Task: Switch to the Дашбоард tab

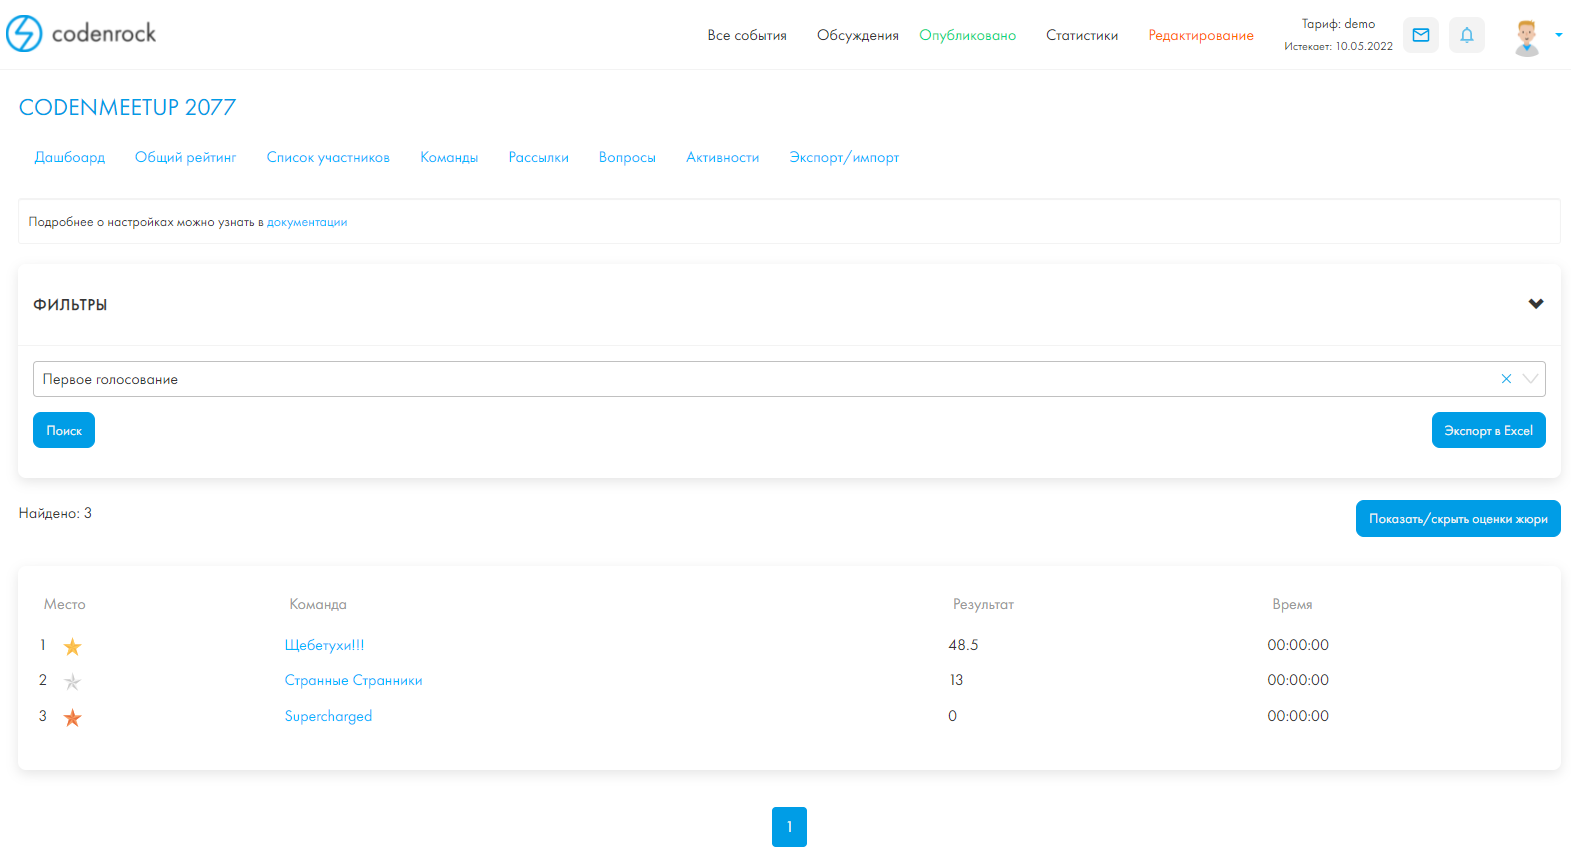Action: tap(70, 157)
